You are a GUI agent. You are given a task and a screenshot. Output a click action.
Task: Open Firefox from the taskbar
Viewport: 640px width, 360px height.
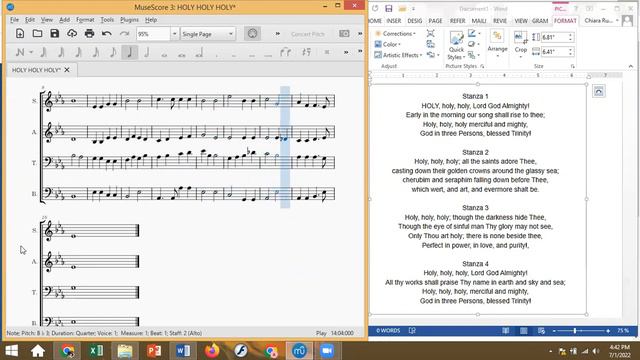(x=212, y=351)
